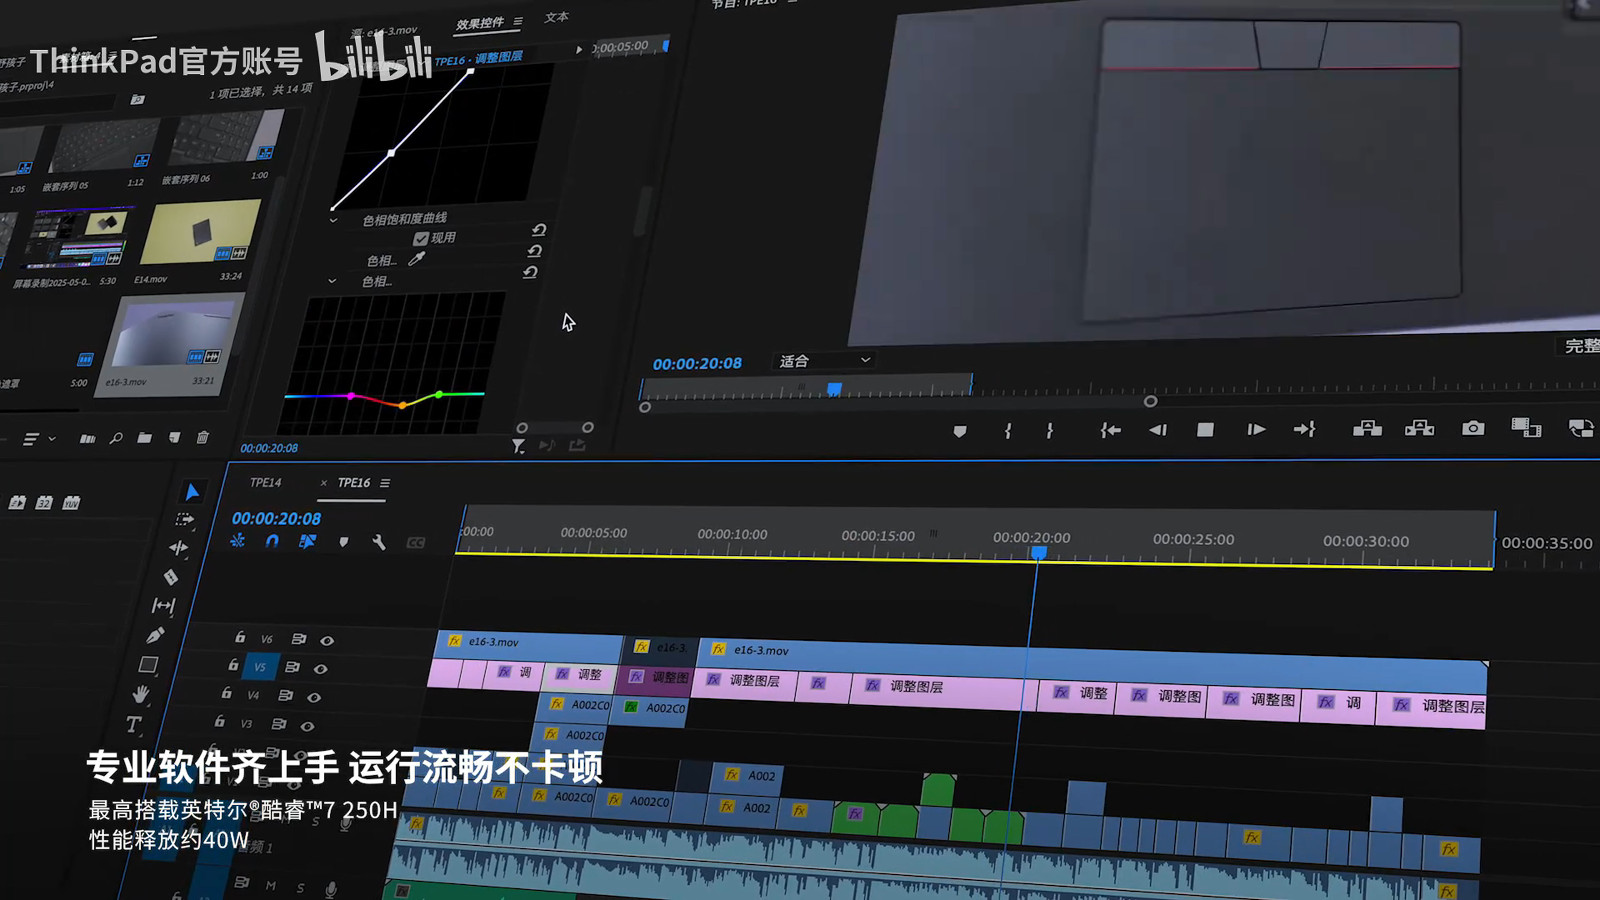Toggle insert sequences as nests button
The image size is (1600, 900).
tap(238, 541)
